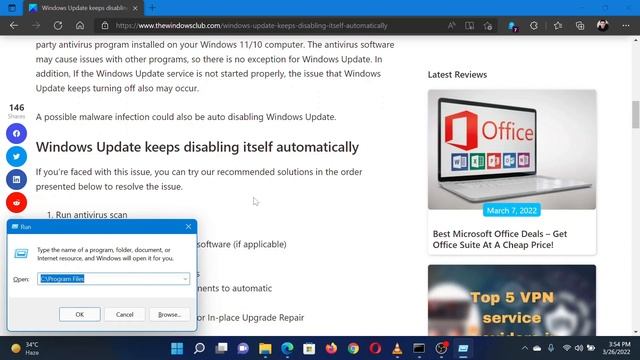
Task: Open Microsoft Store from taskbar
Action: [x=309, y=349]
